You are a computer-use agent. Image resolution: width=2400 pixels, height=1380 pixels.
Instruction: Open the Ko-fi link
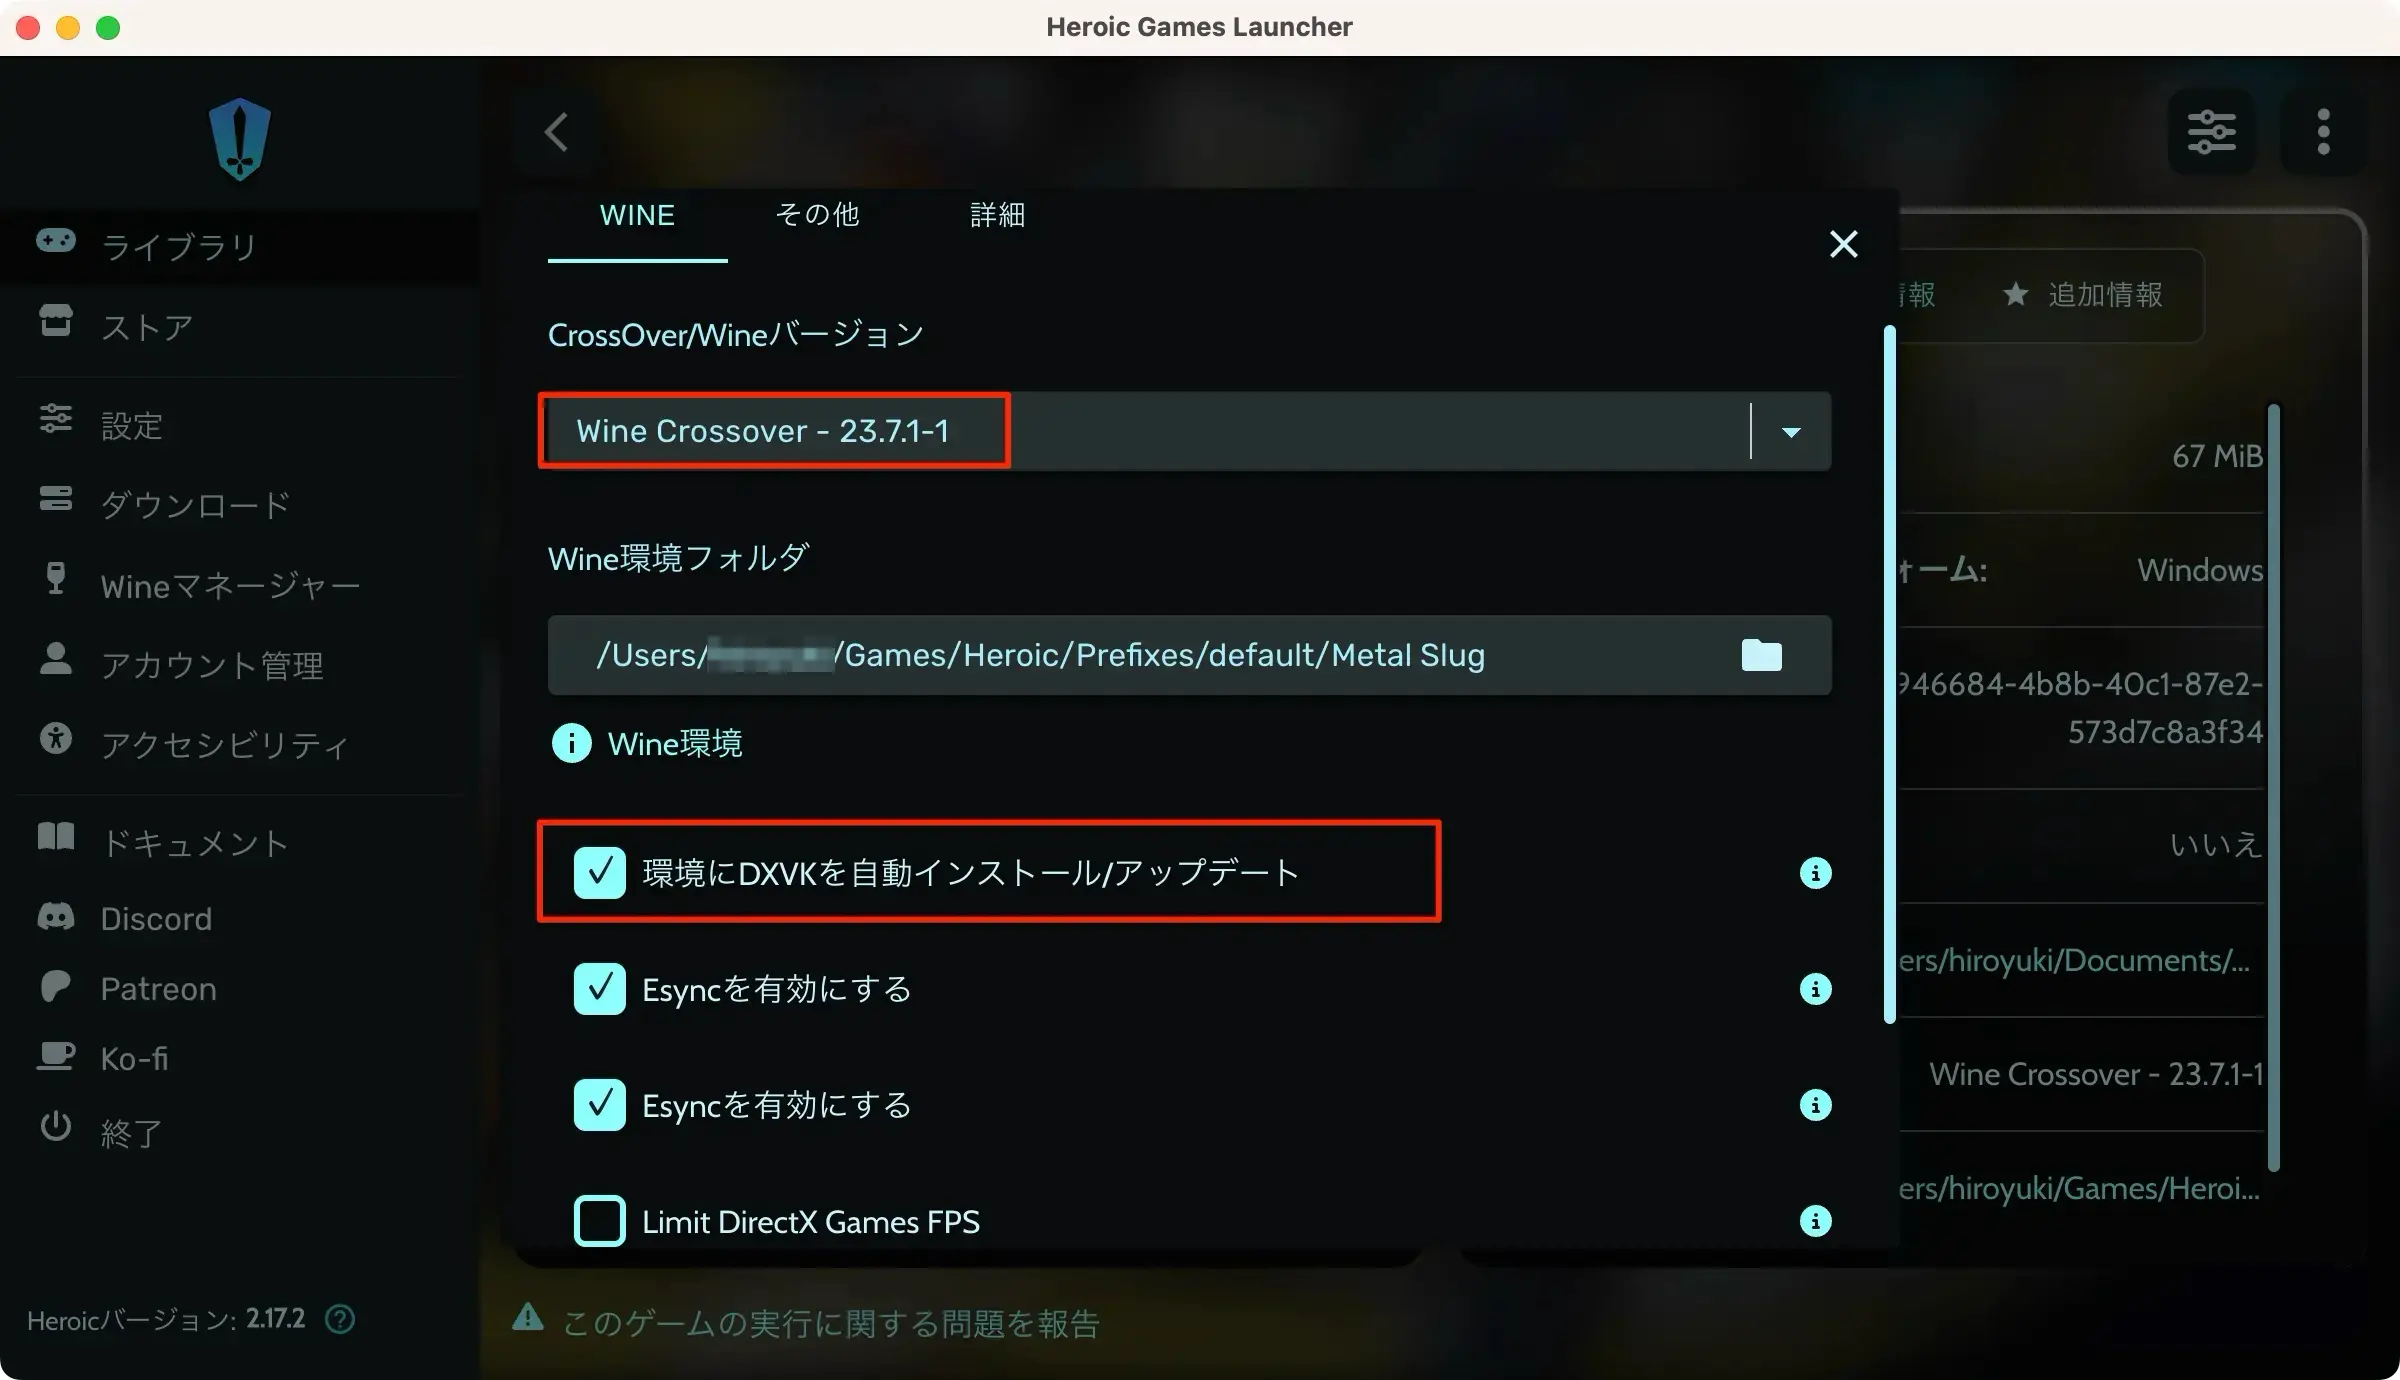[240, 1058]
